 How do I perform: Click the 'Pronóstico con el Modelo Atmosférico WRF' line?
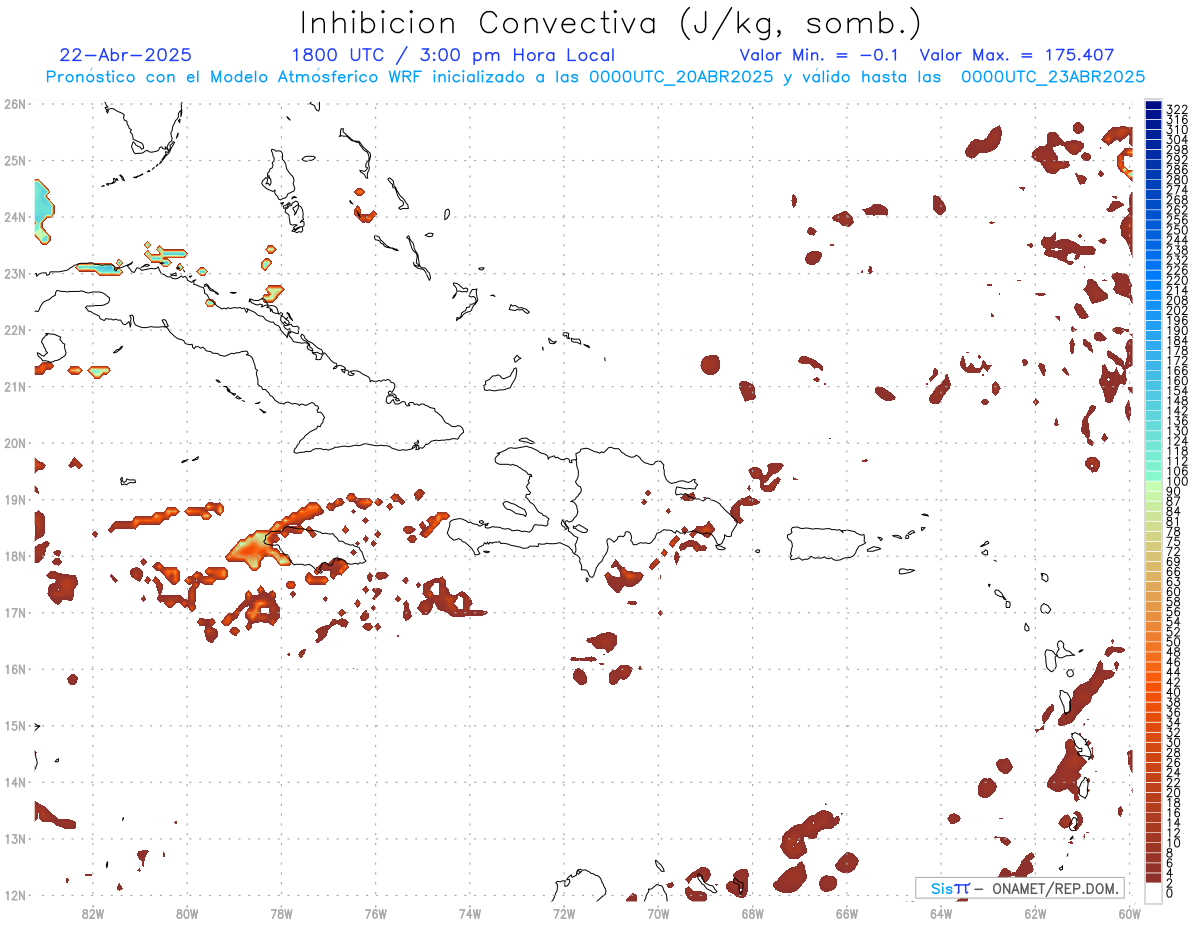click(595, 77)
